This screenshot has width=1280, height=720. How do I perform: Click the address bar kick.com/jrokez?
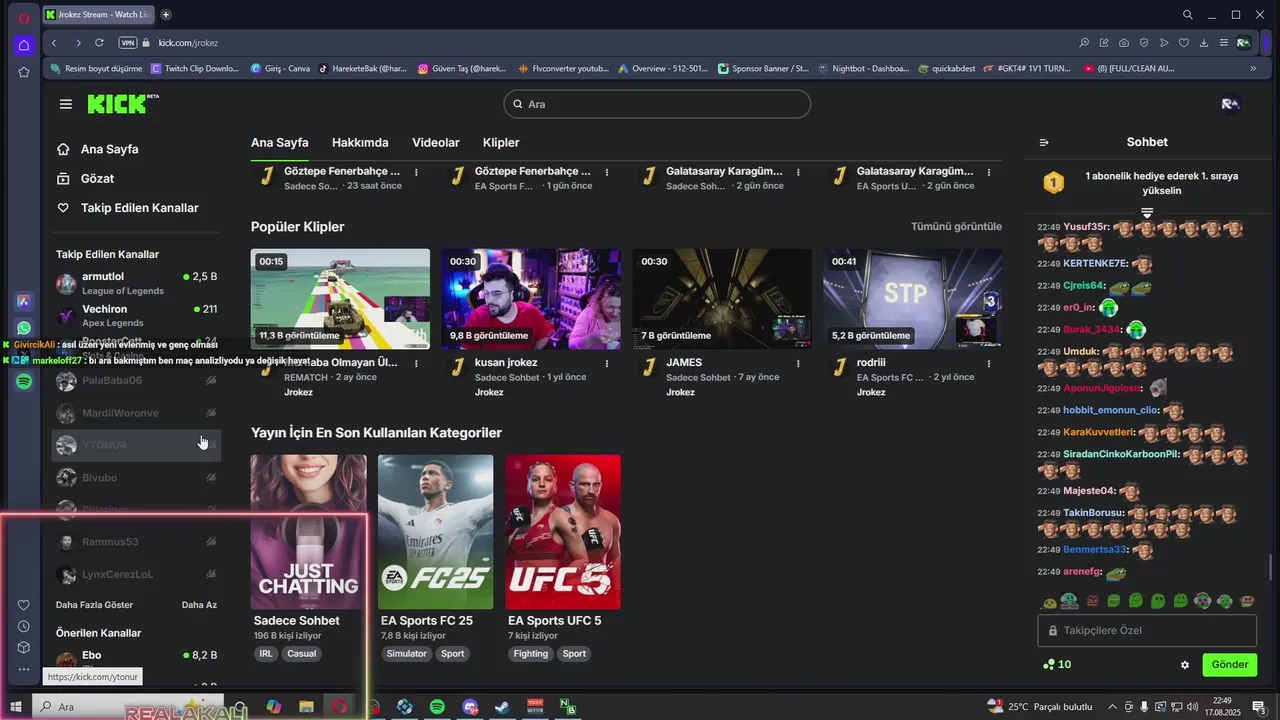188,43
